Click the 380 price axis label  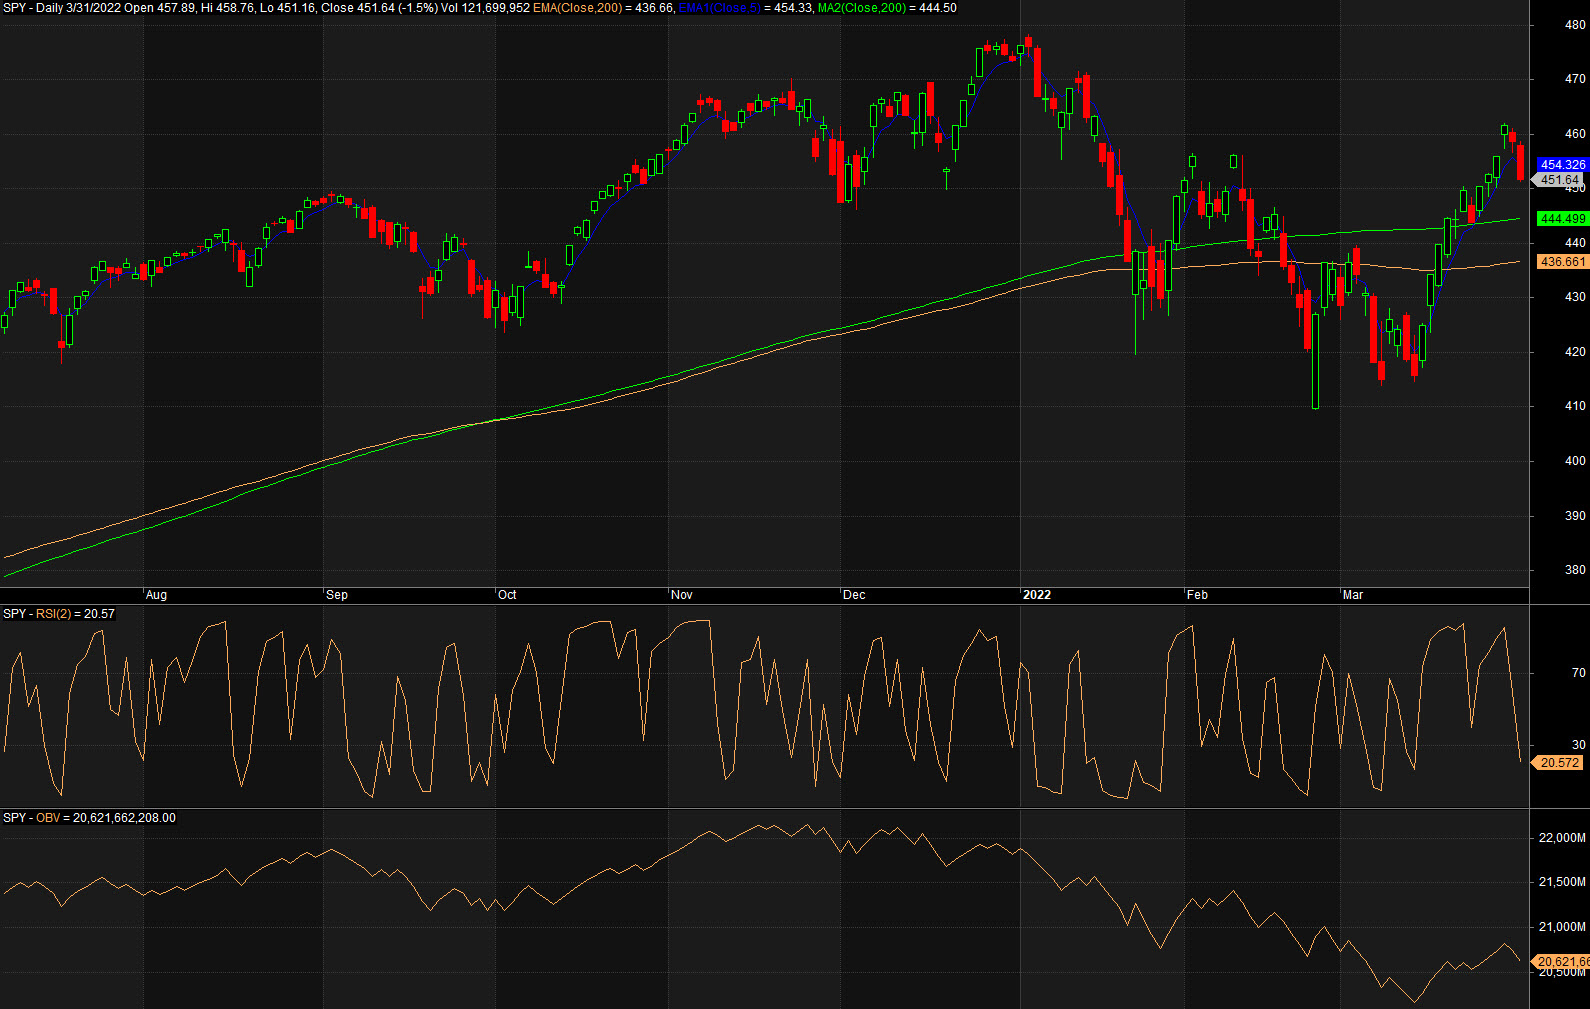1575,570
